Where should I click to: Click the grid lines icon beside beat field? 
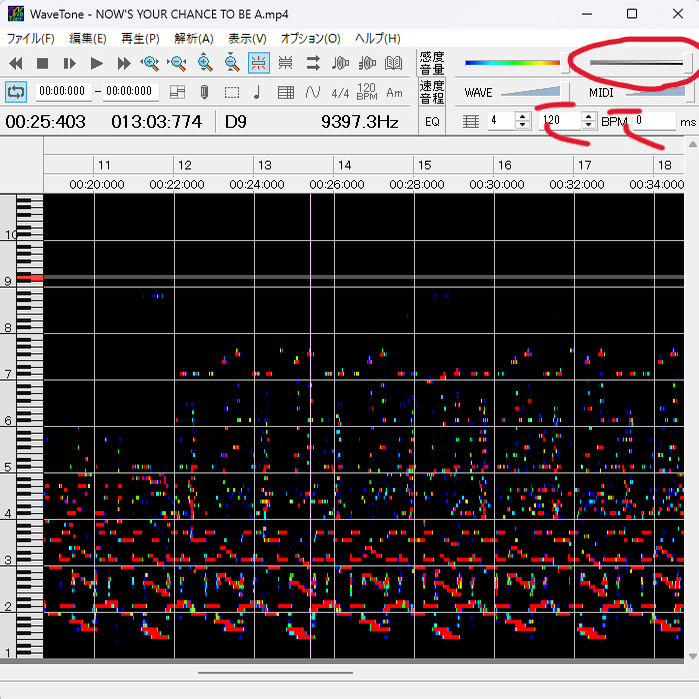click(471, 121)
